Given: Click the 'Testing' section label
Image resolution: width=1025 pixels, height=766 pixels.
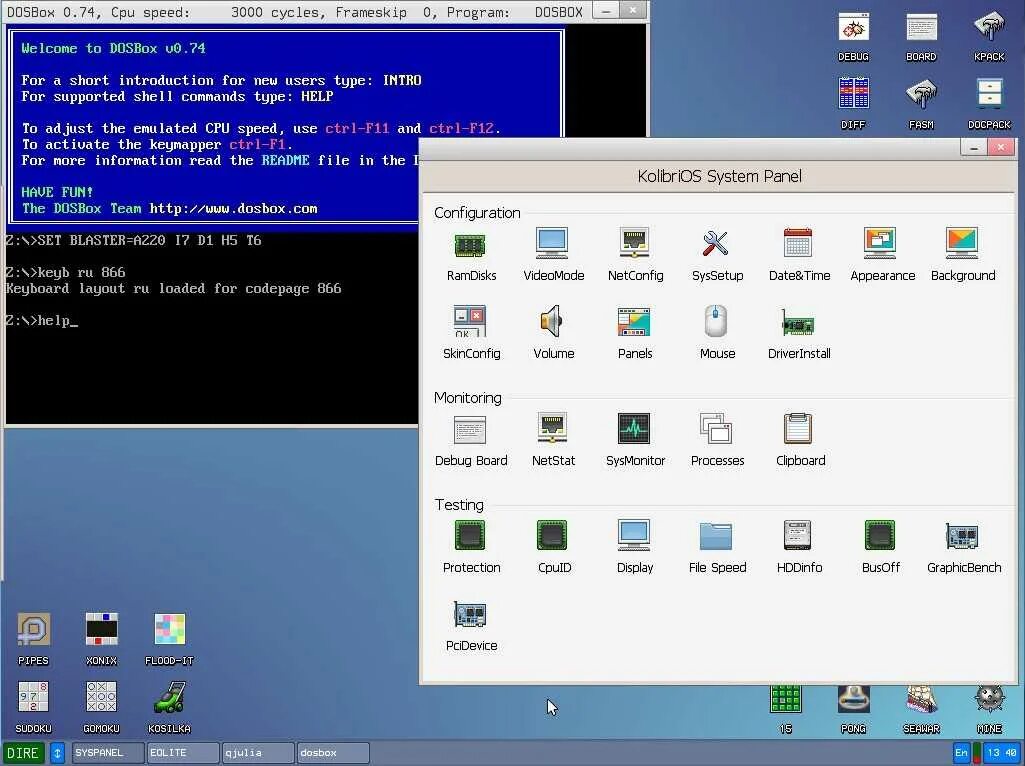Looking at the screenshot, I should click(x=459, y=505).
